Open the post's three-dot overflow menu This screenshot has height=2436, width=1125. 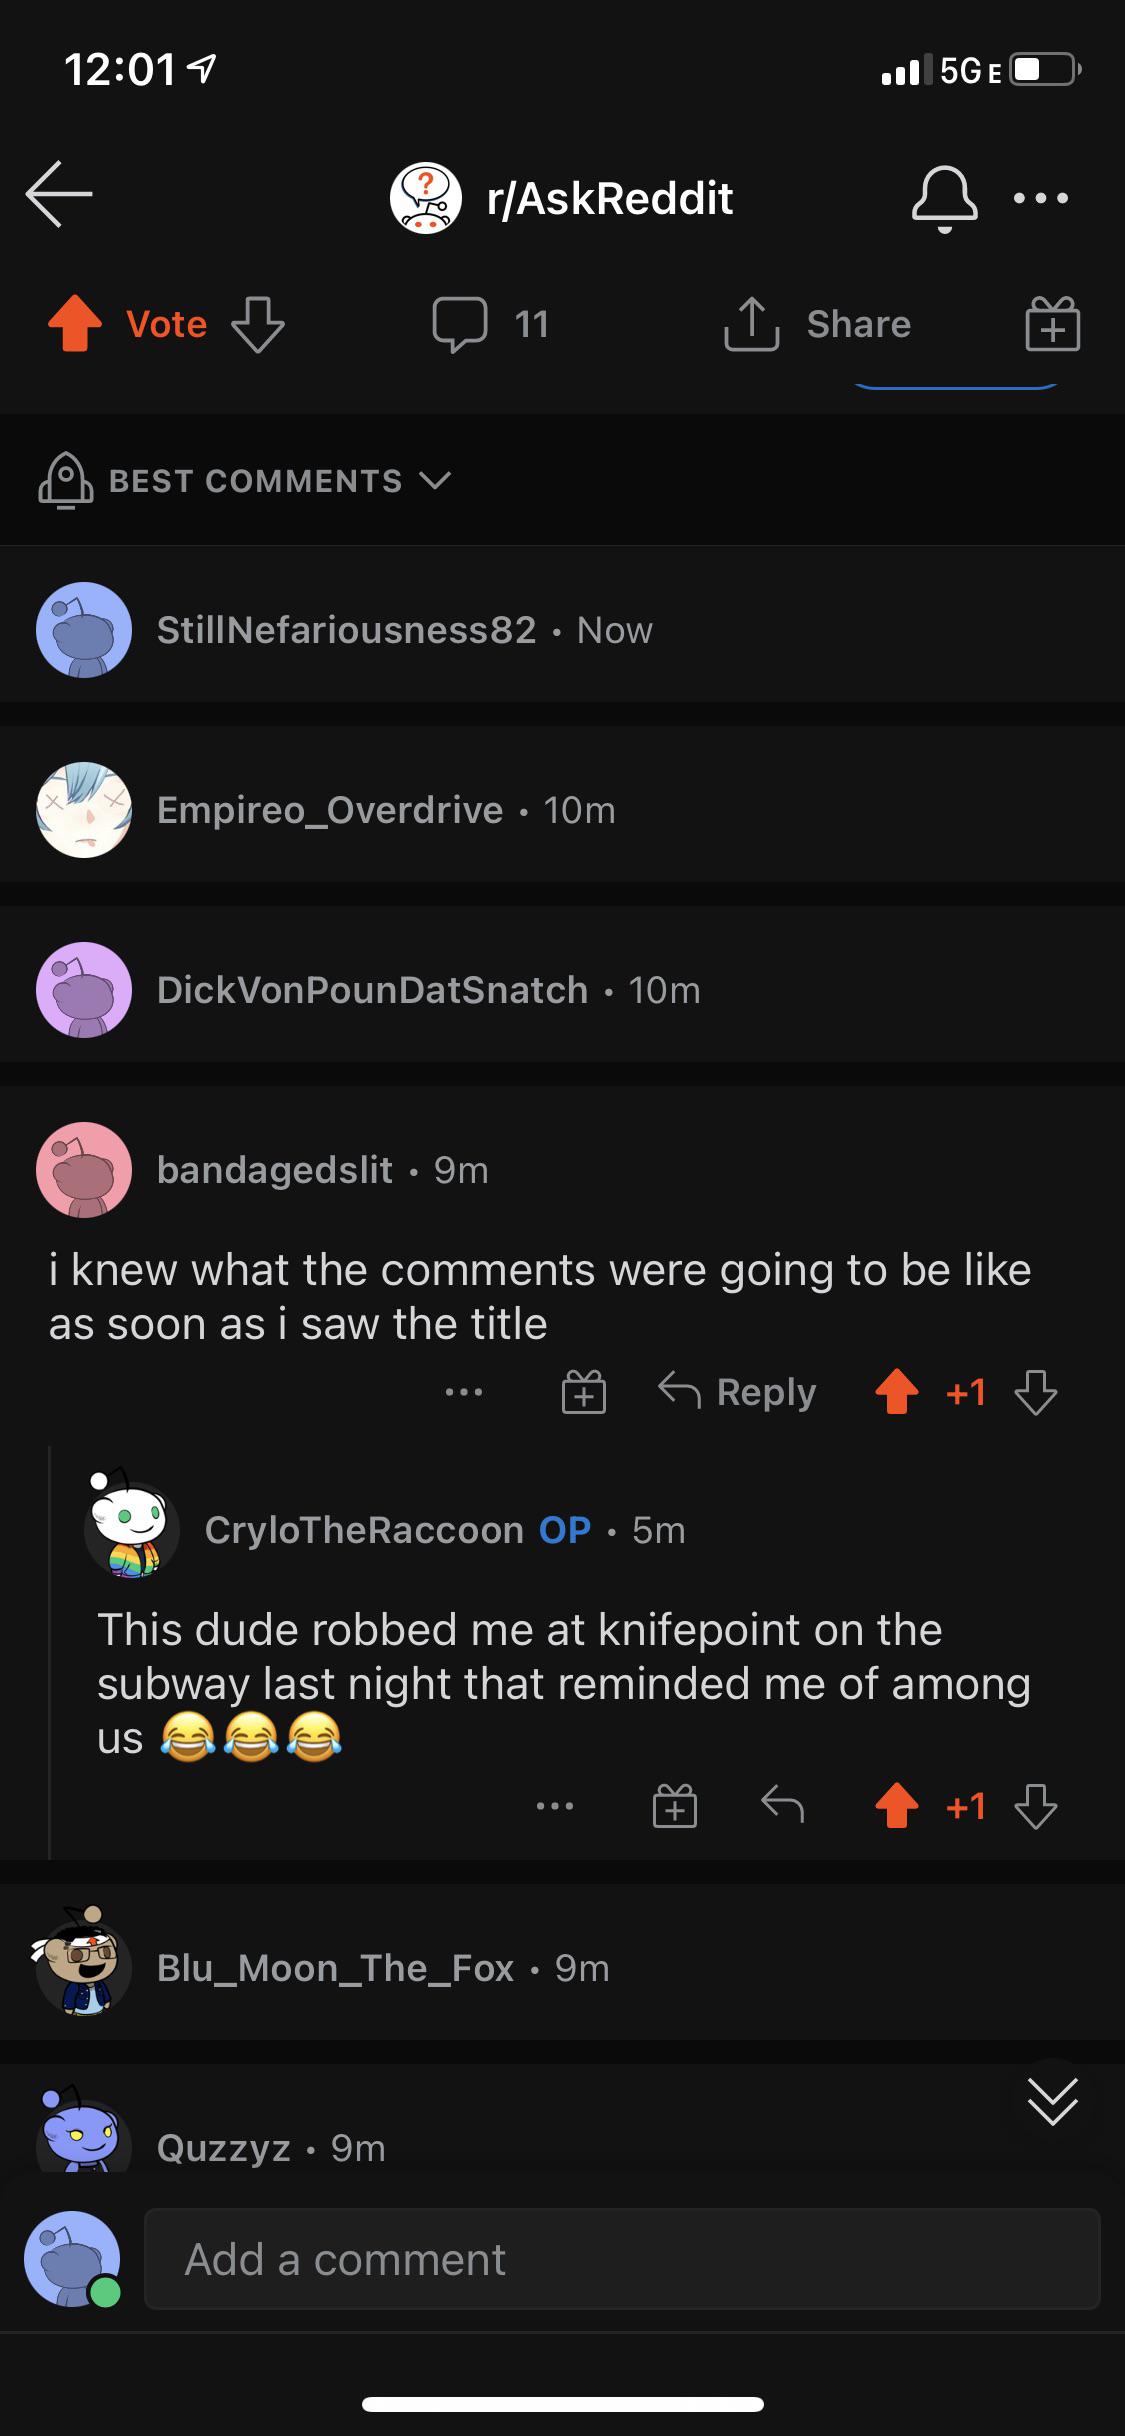[1041, 198]
